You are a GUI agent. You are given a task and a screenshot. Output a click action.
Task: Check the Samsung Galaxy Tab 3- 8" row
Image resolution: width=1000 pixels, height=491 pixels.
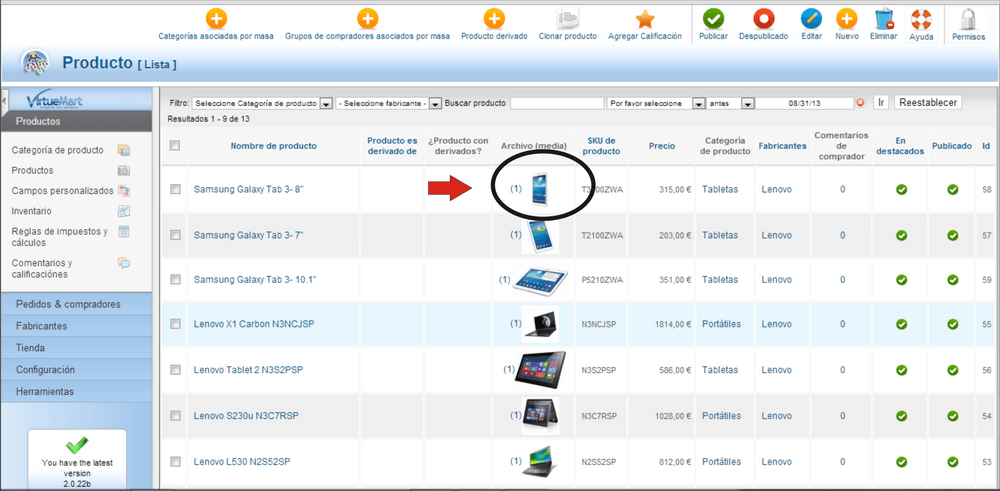coord(175,189)
